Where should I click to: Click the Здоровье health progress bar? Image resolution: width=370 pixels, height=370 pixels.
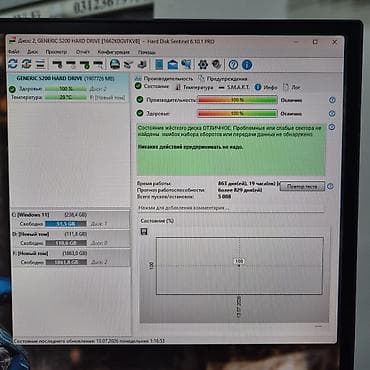tap(237, 114)
